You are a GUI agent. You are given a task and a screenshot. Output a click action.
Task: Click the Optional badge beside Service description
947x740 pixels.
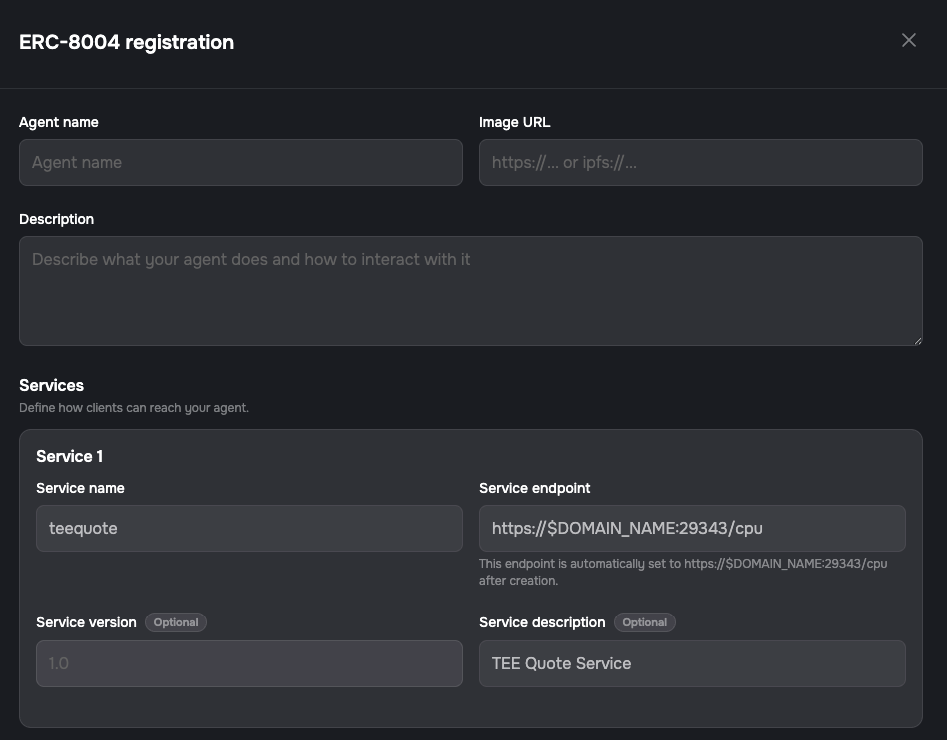tap(645, 622)
